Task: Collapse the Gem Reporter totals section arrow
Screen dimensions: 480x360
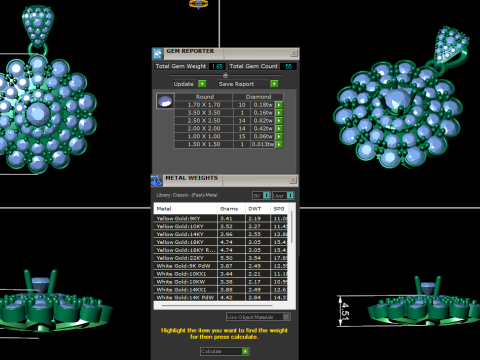Action: 225,75
